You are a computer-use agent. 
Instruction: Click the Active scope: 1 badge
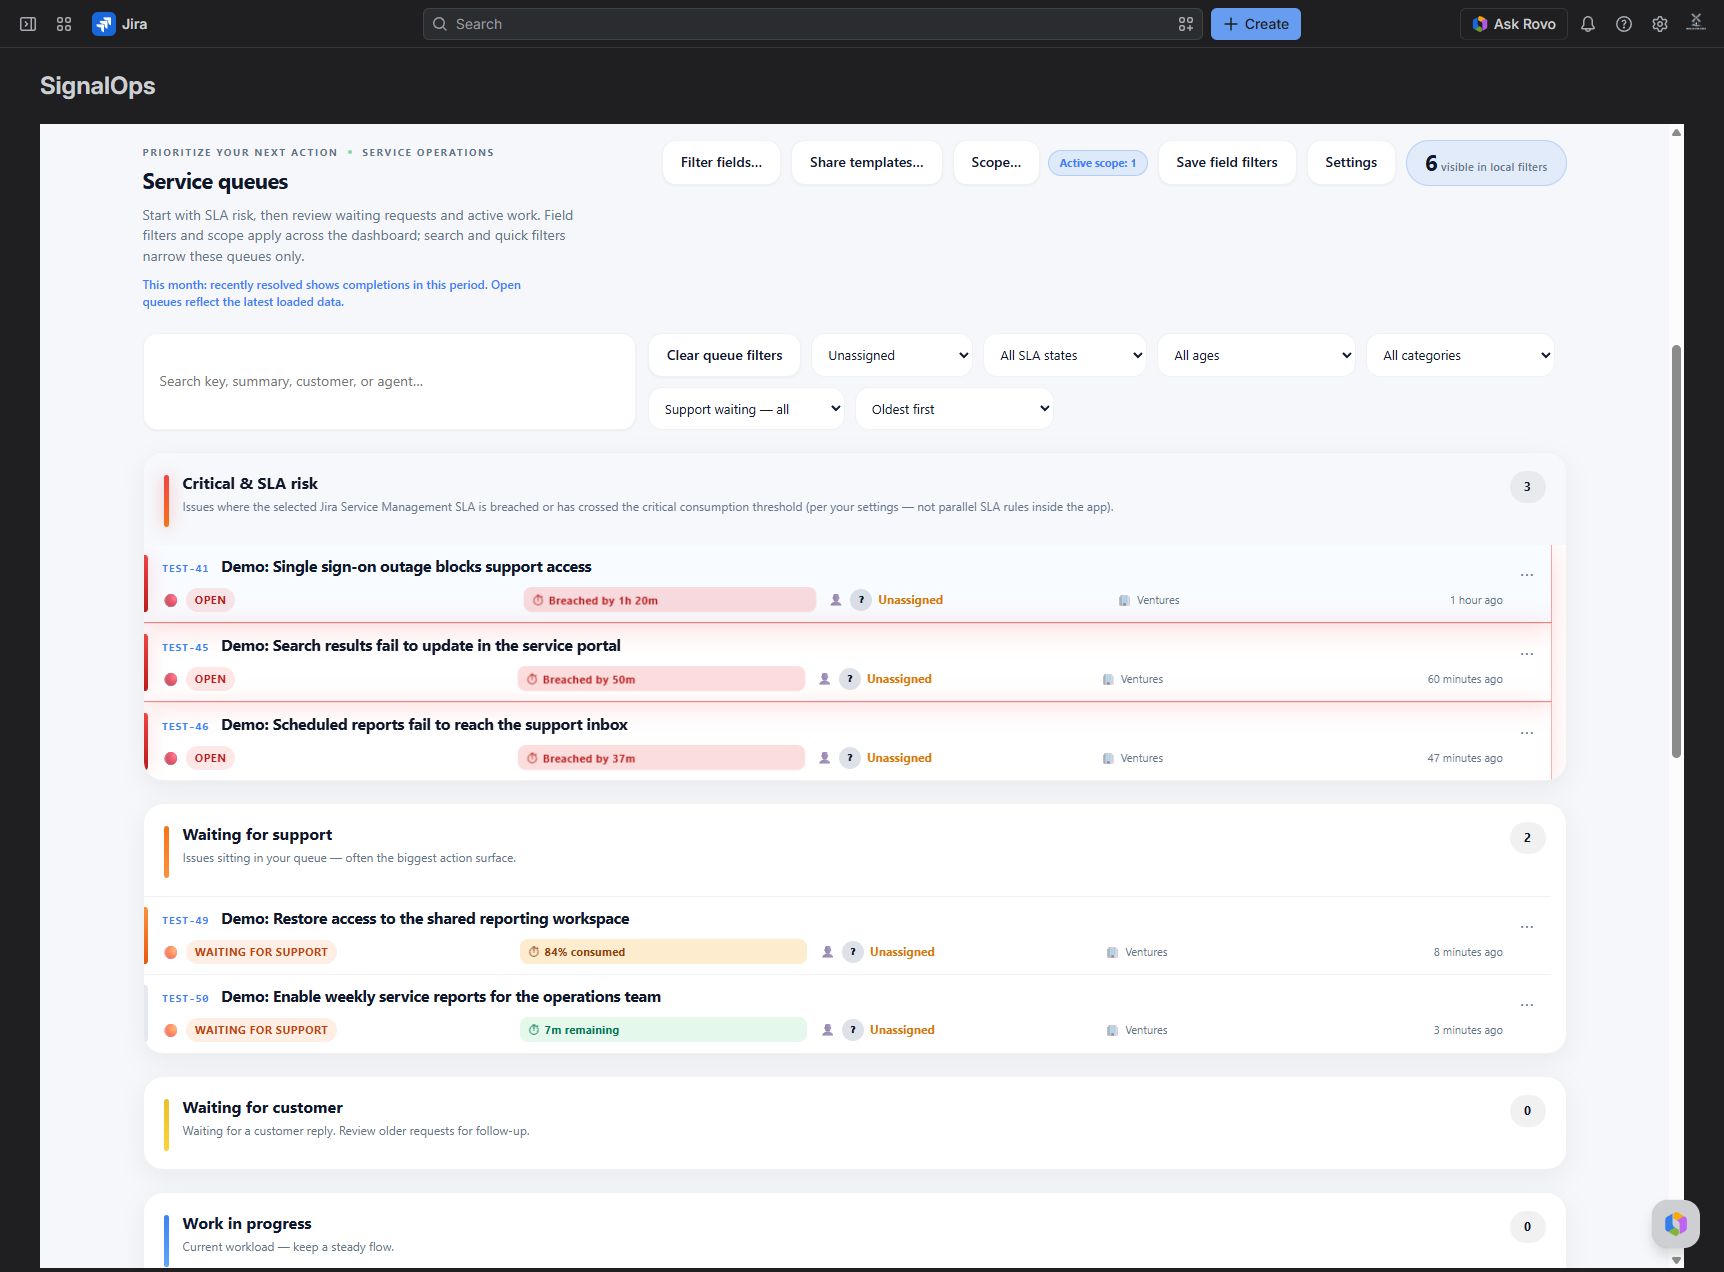pyautogui.click(x=1097, y=163)
